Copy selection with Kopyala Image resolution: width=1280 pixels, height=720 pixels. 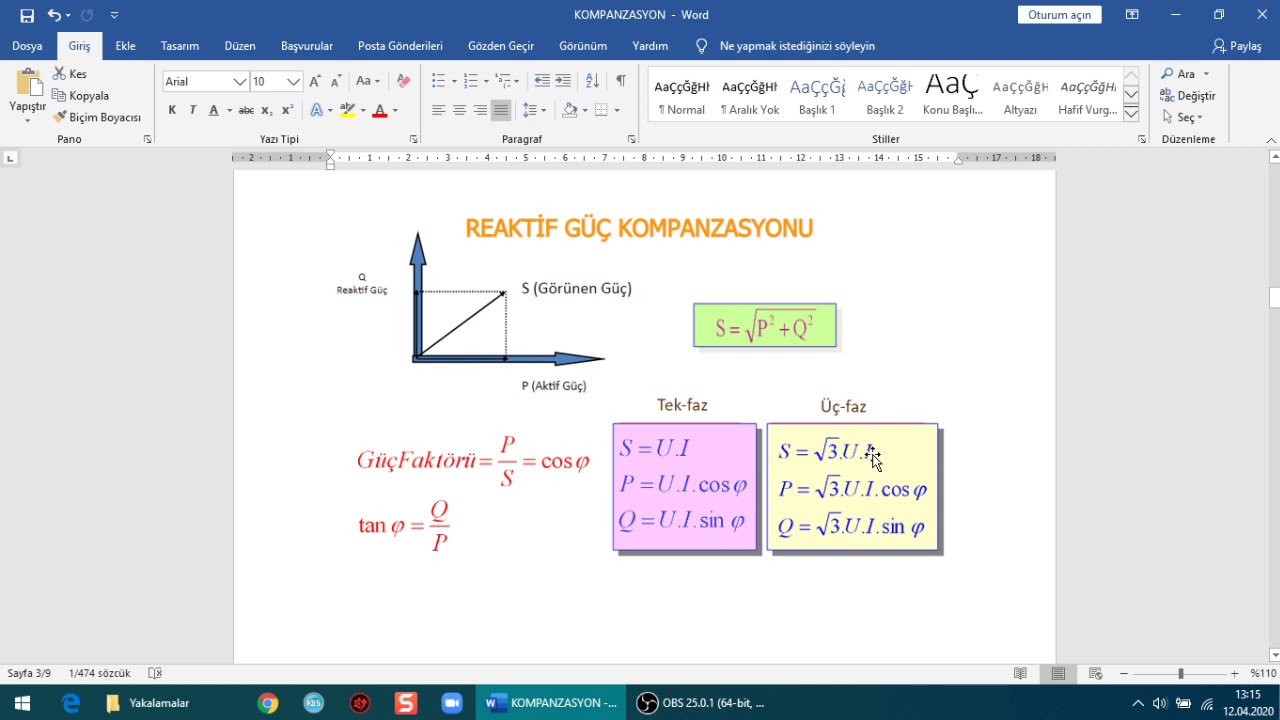pyautogui.click(x=80, y=96)
